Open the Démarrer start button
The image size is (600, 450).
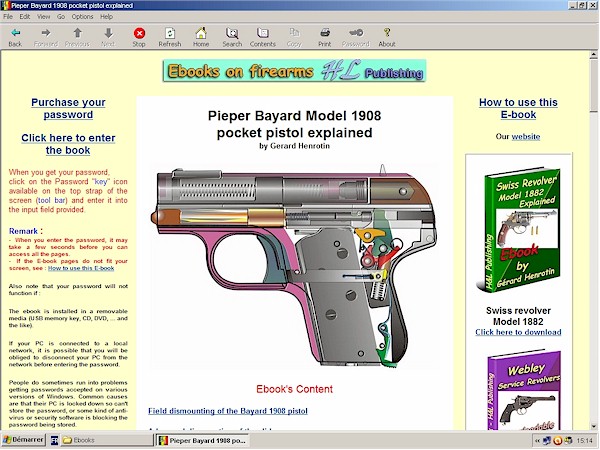coord(24,440)
